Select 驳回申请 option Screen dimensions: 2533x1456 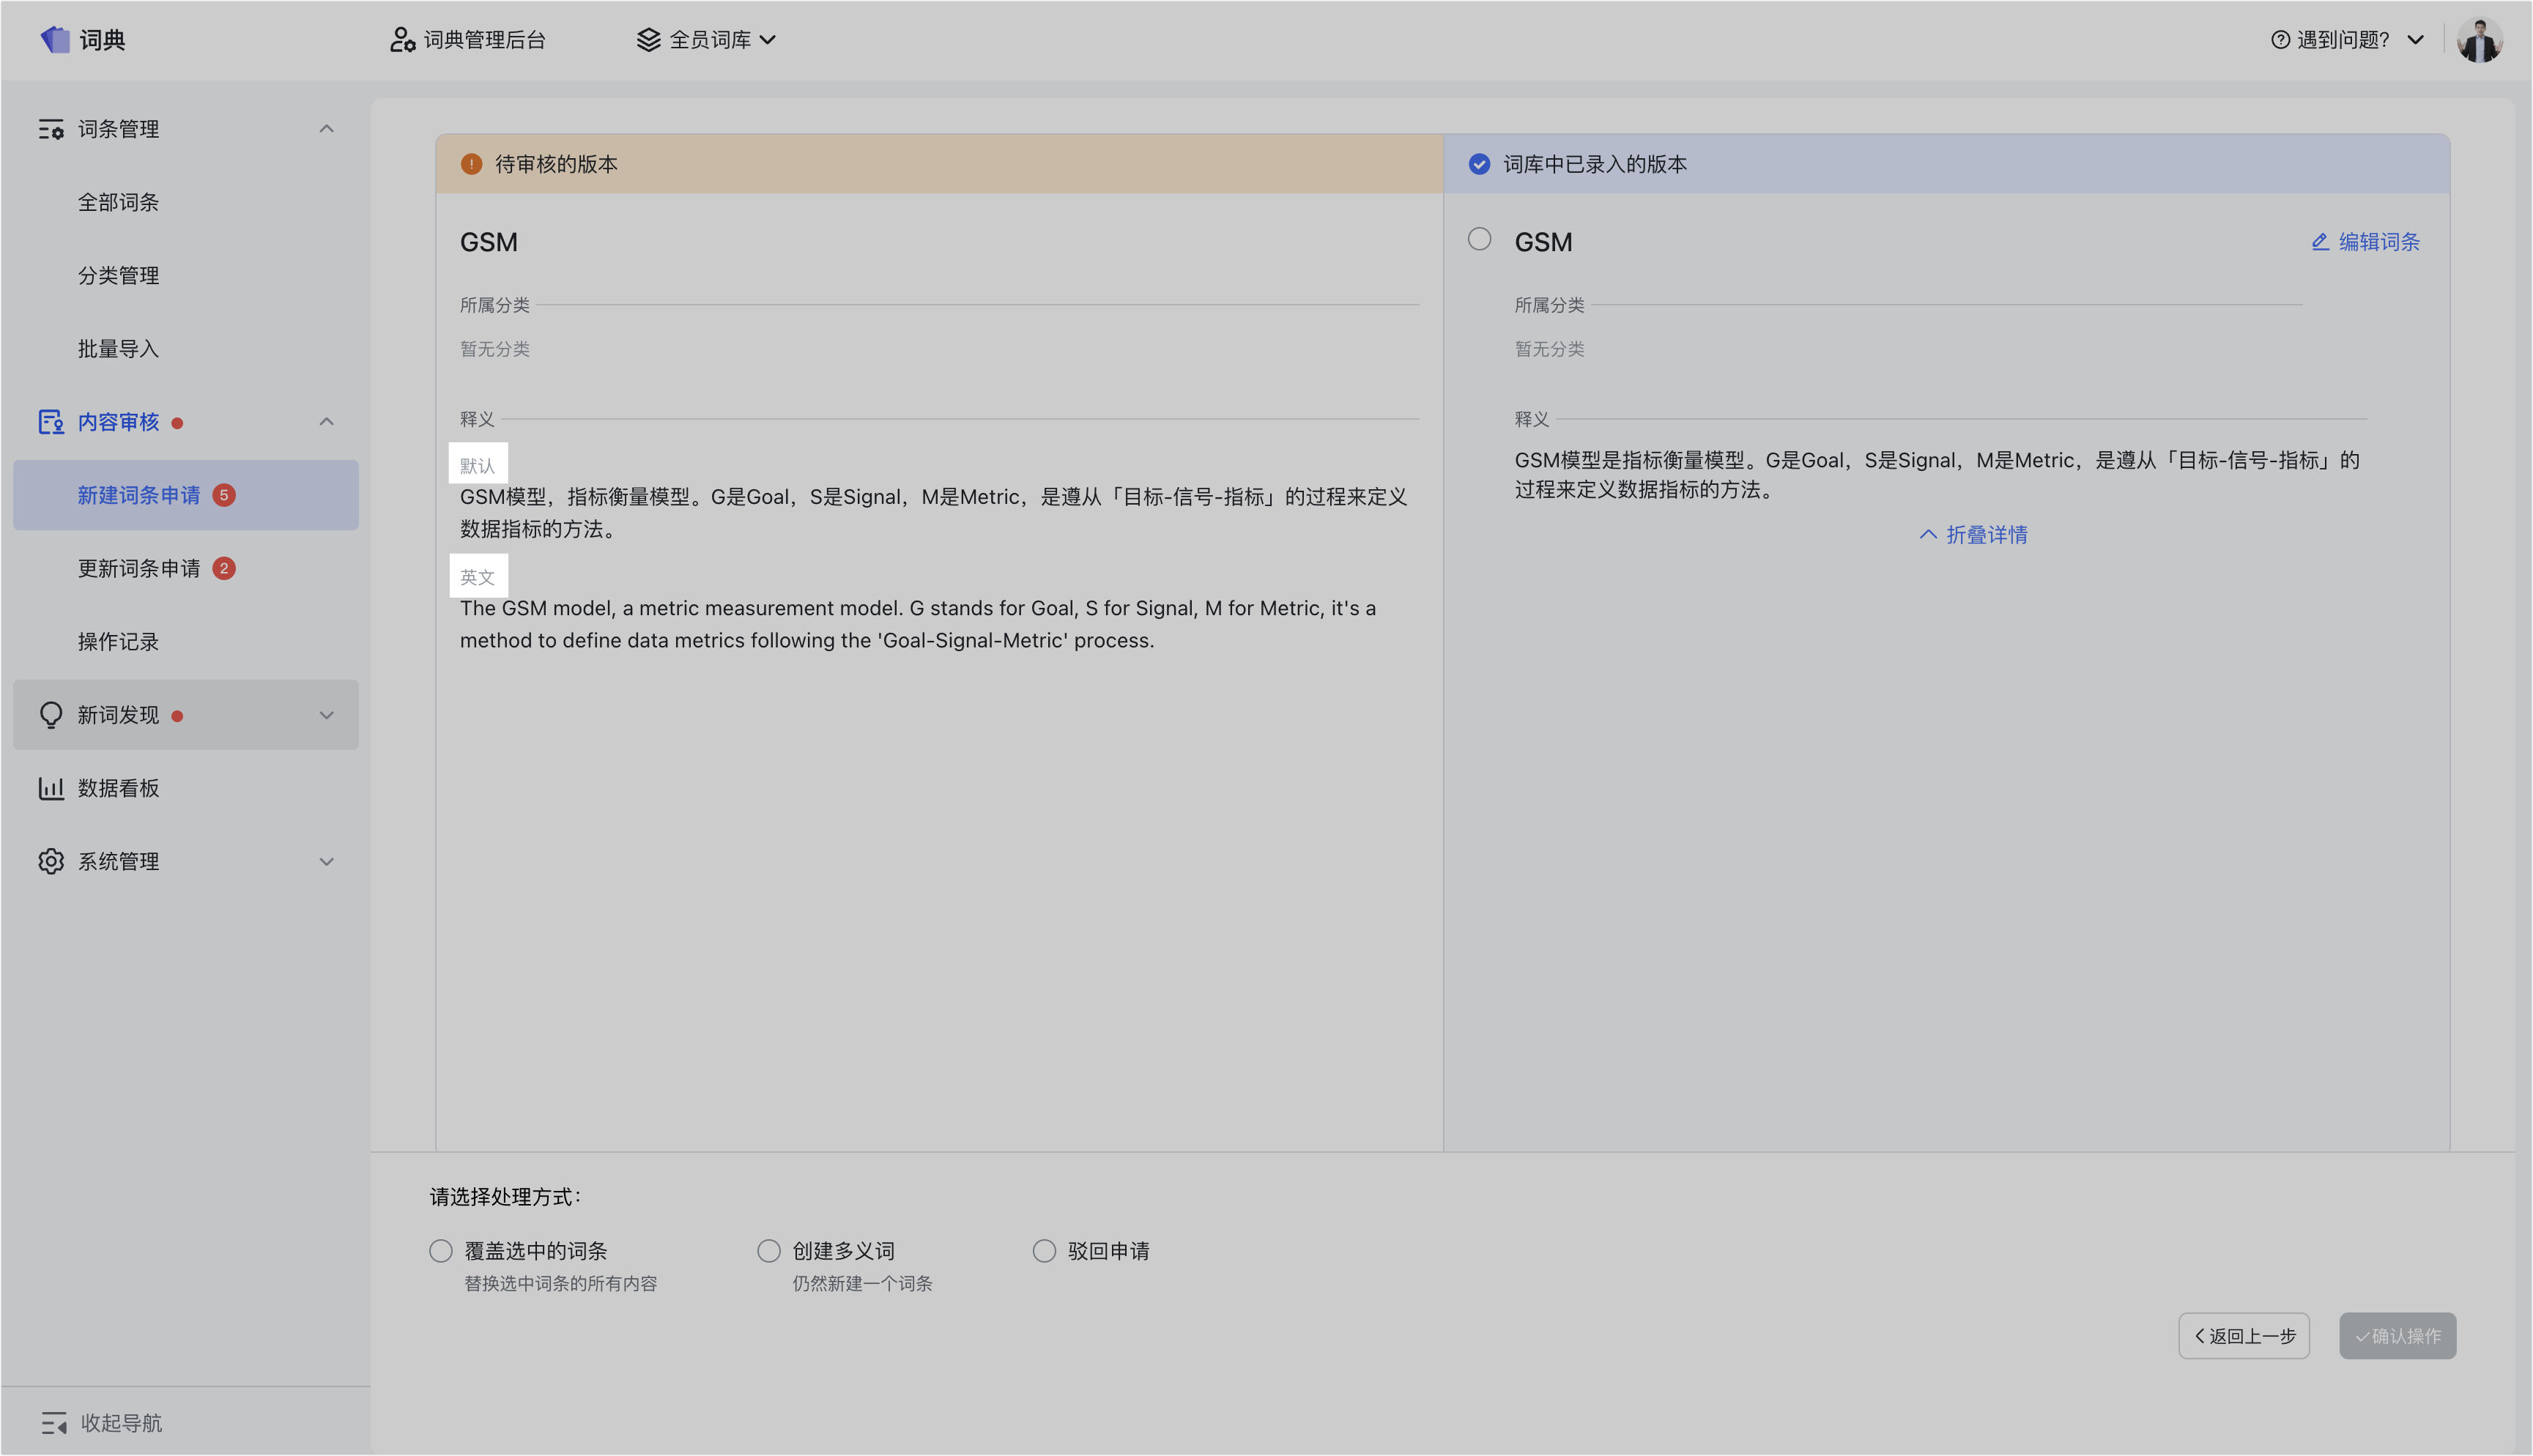click(x=1044, y=1251)
